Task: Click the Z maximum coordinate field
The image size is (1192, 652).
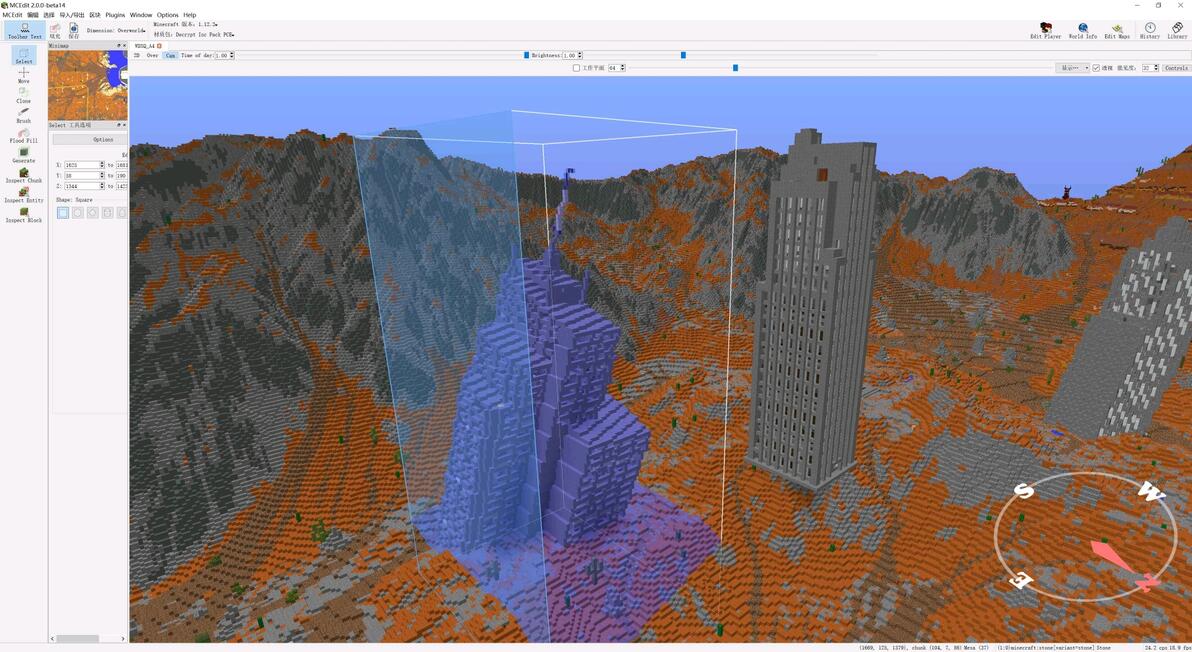Action: pyautogui.click(x=122, y=186)
